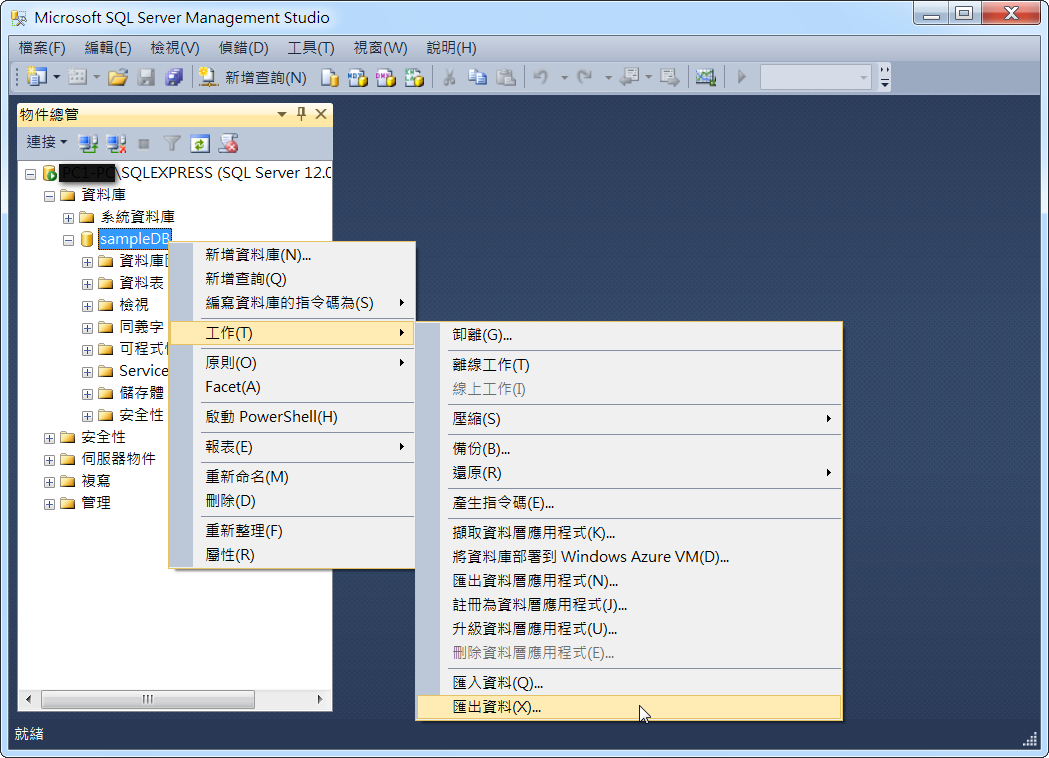Click the Save toolbar icon
The width and height of the screenshot is (1049, 758).
click(x=148, y=77)
